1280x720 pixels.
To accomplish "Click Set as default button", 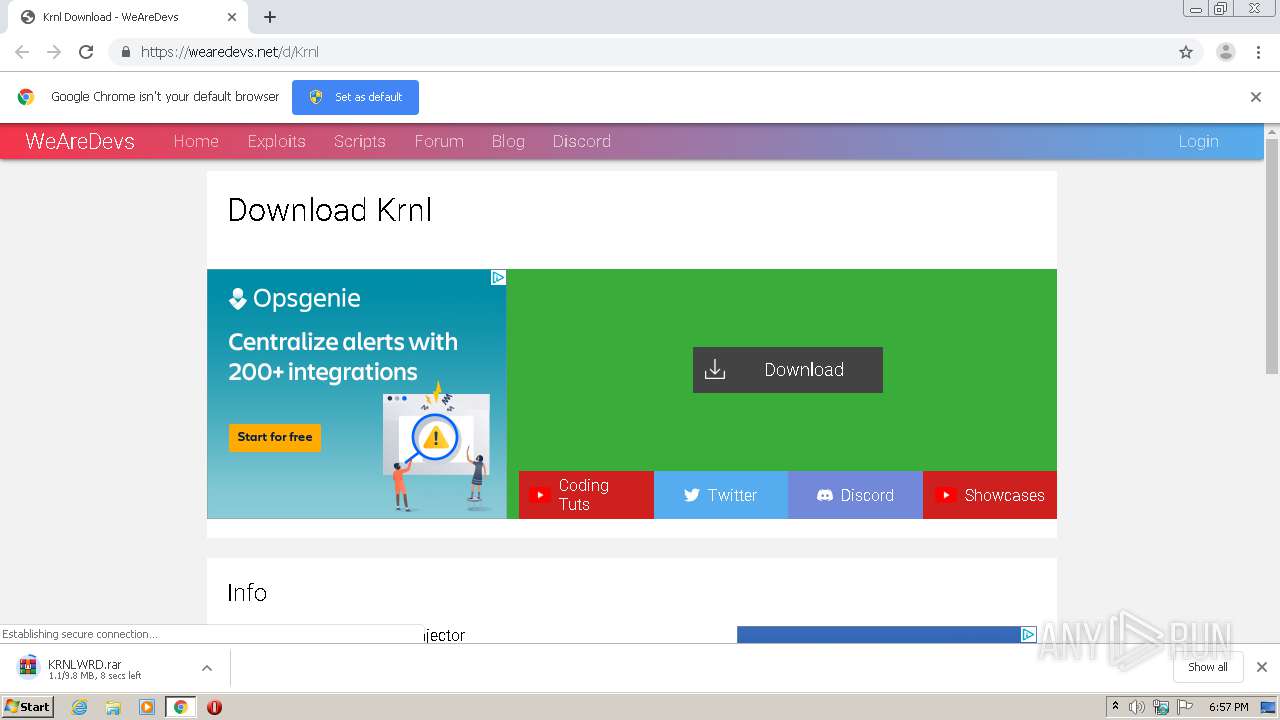I will pyautogui.click(x=355, y=97).
